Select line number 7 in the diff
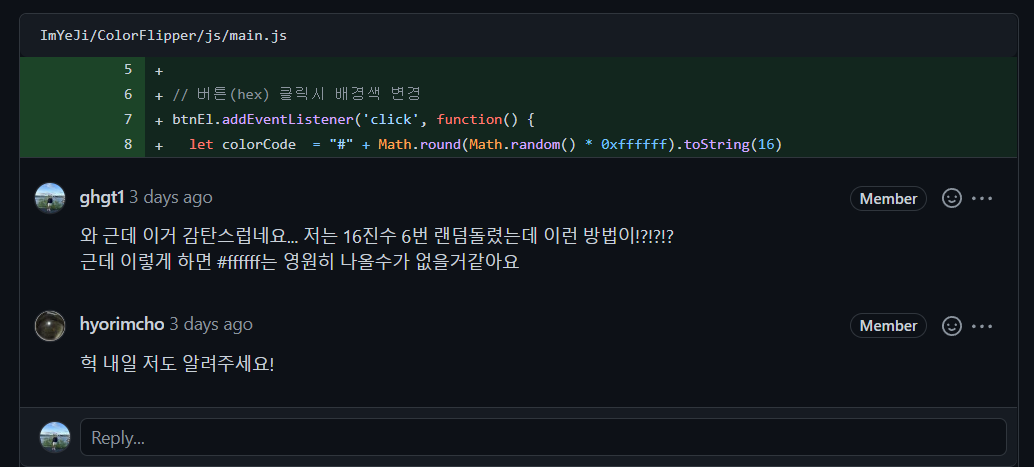Image resolution: width=1034 pixels, height=467 pixels. tap(128, 119)
